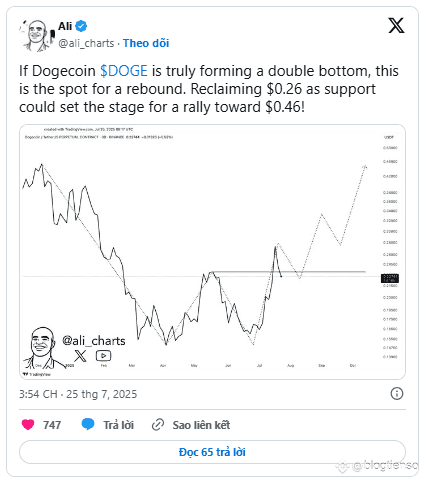Click Sao liên kết to copy link
Viewport: 426px width, 483px height.
(x=201, y=425)
